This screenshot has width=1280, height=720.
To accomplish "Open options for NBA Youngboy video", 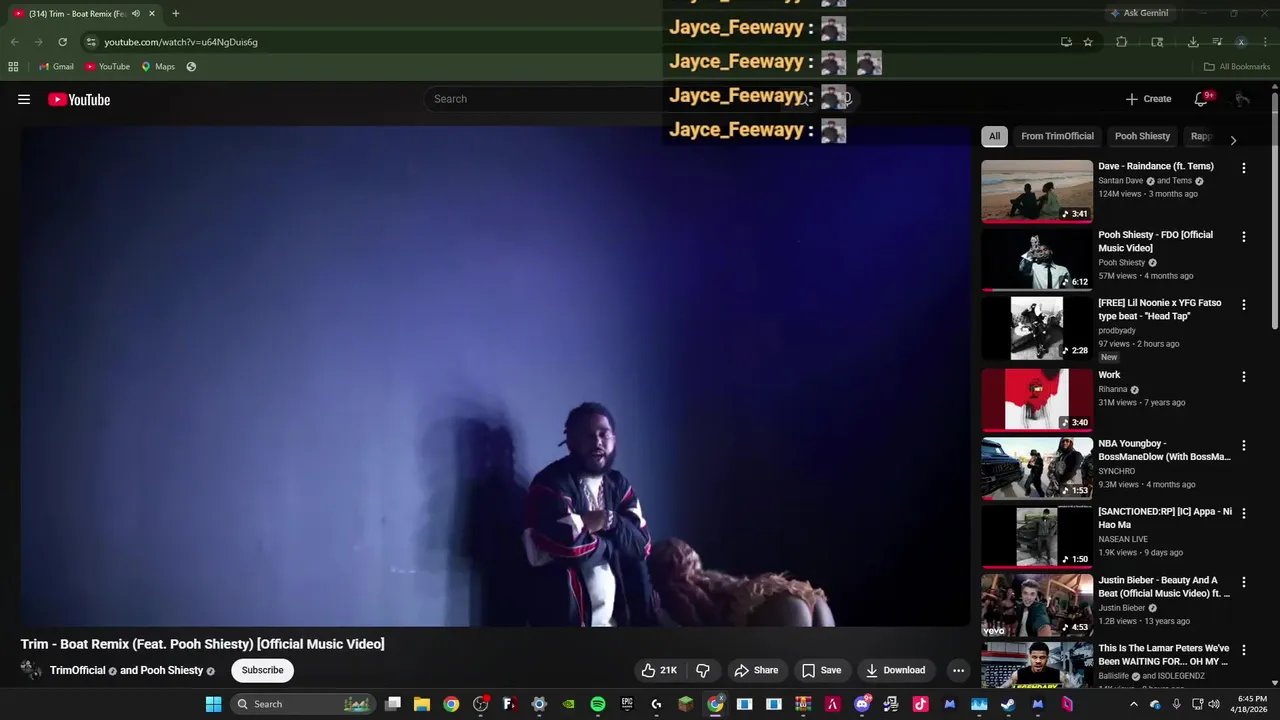I will (1244, 445).
